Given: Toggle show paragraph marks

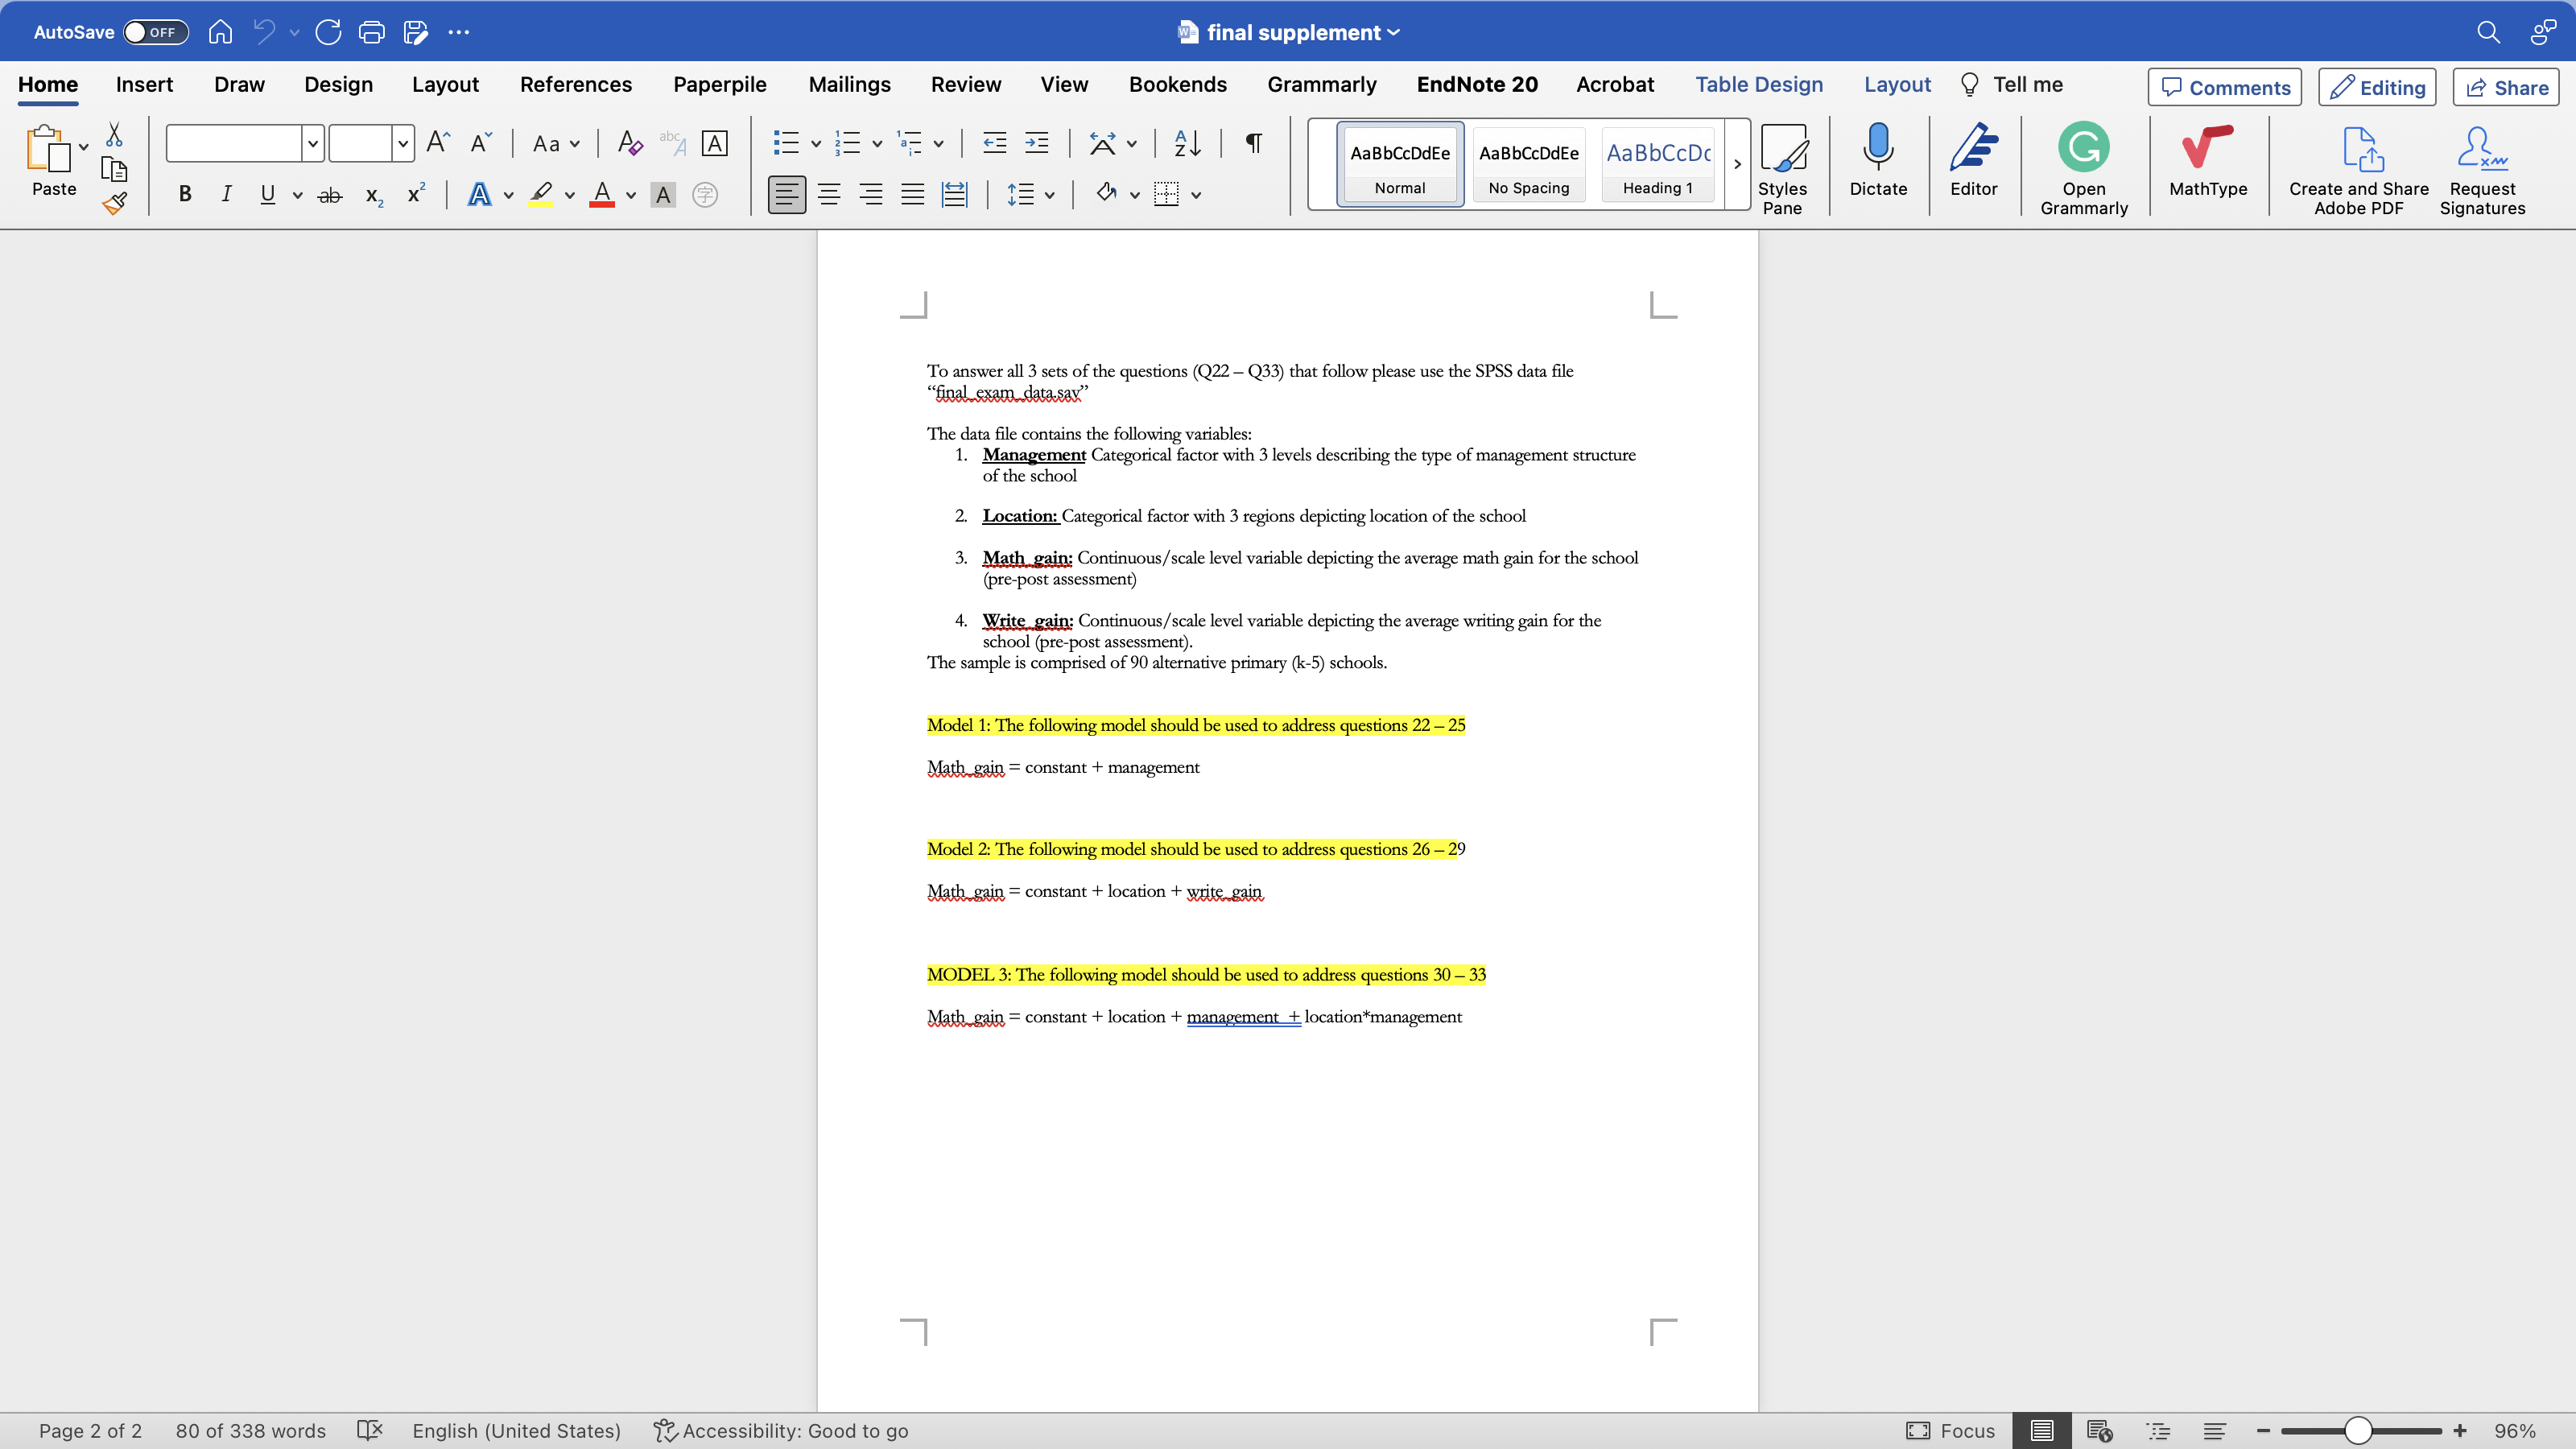Looking at the screenshot, I should (1253, 143).
